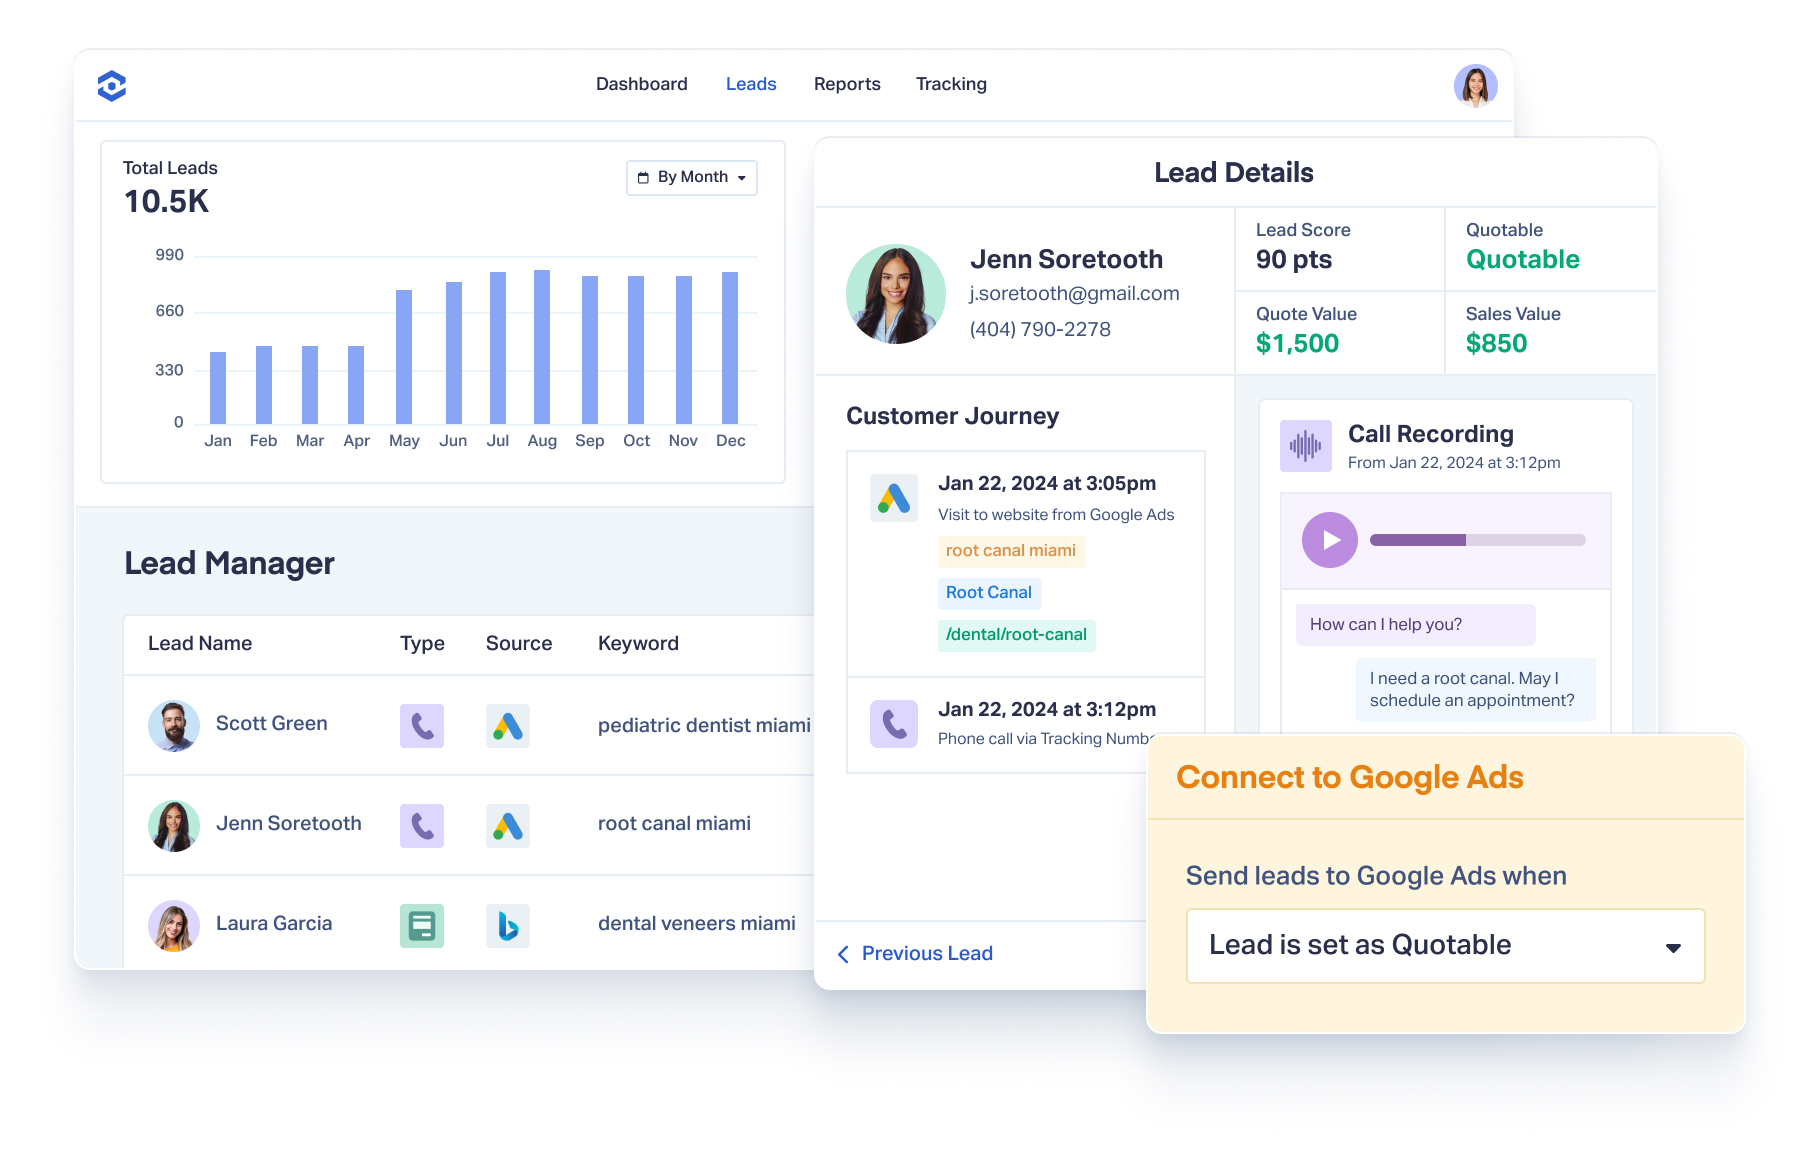Click the call recording progress bar

tap(1478, 540)
